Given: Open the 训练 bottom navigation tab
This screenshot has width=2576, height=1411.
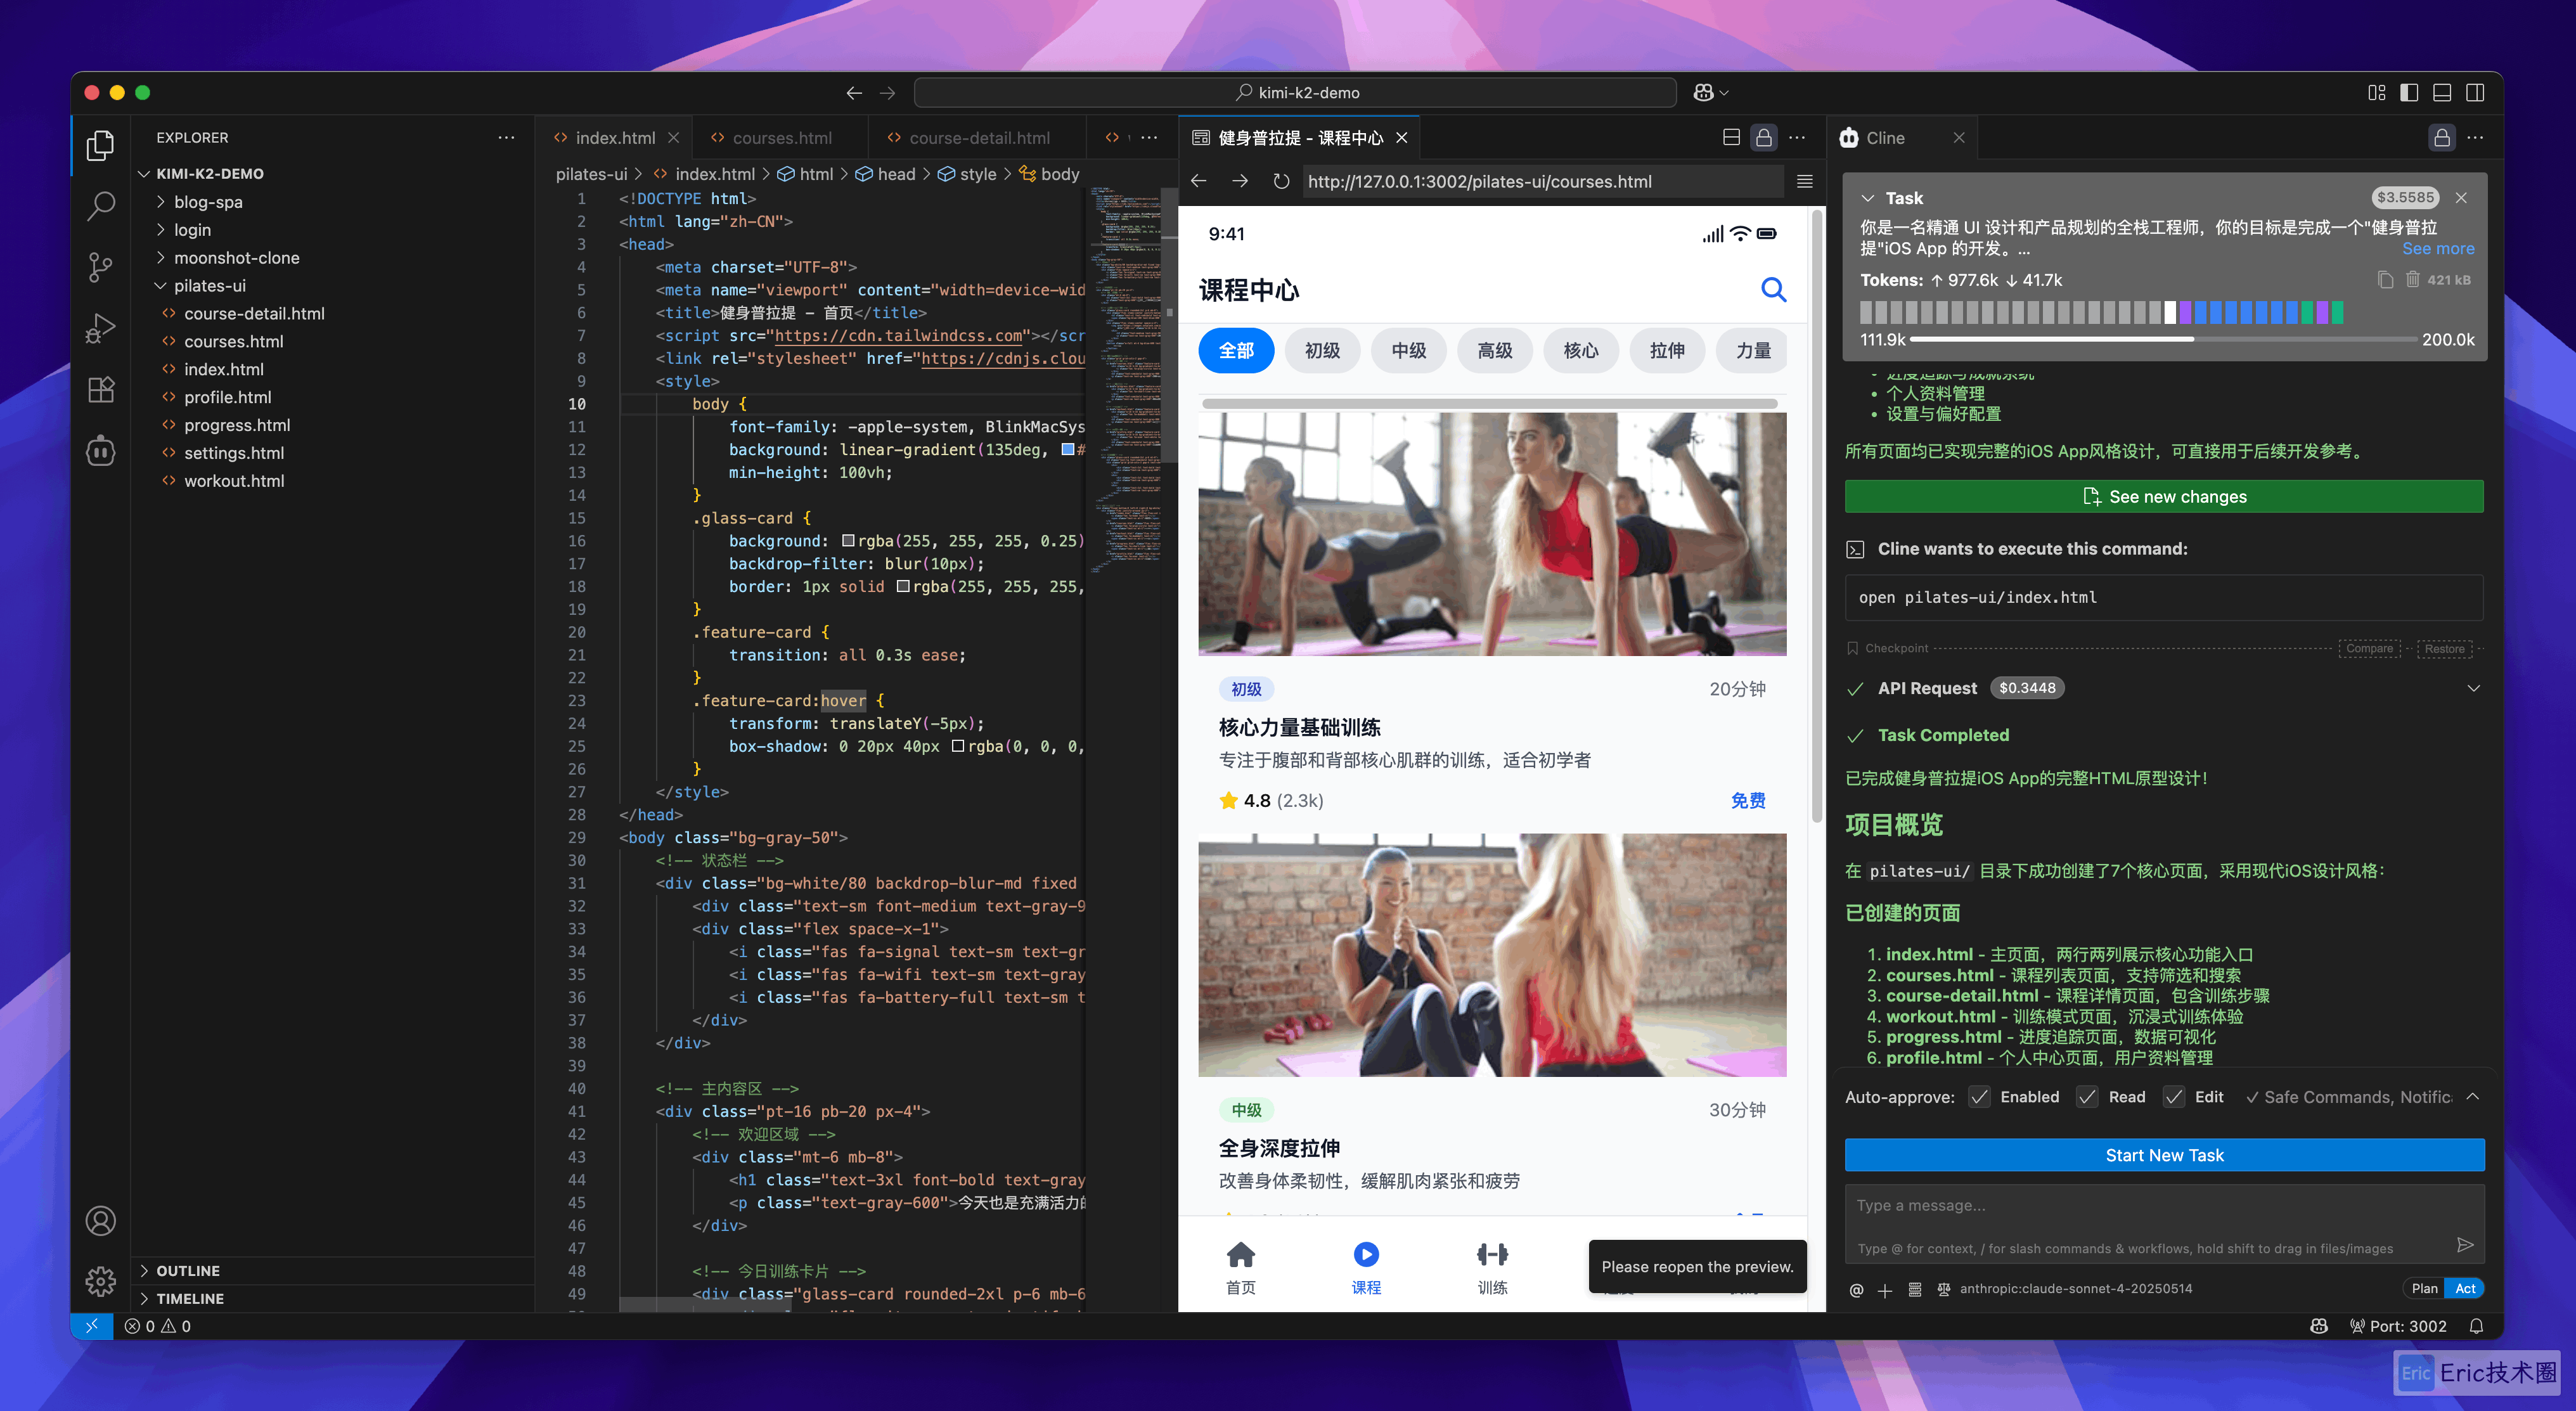Looking at the screenshot, I should 1492,1268.
